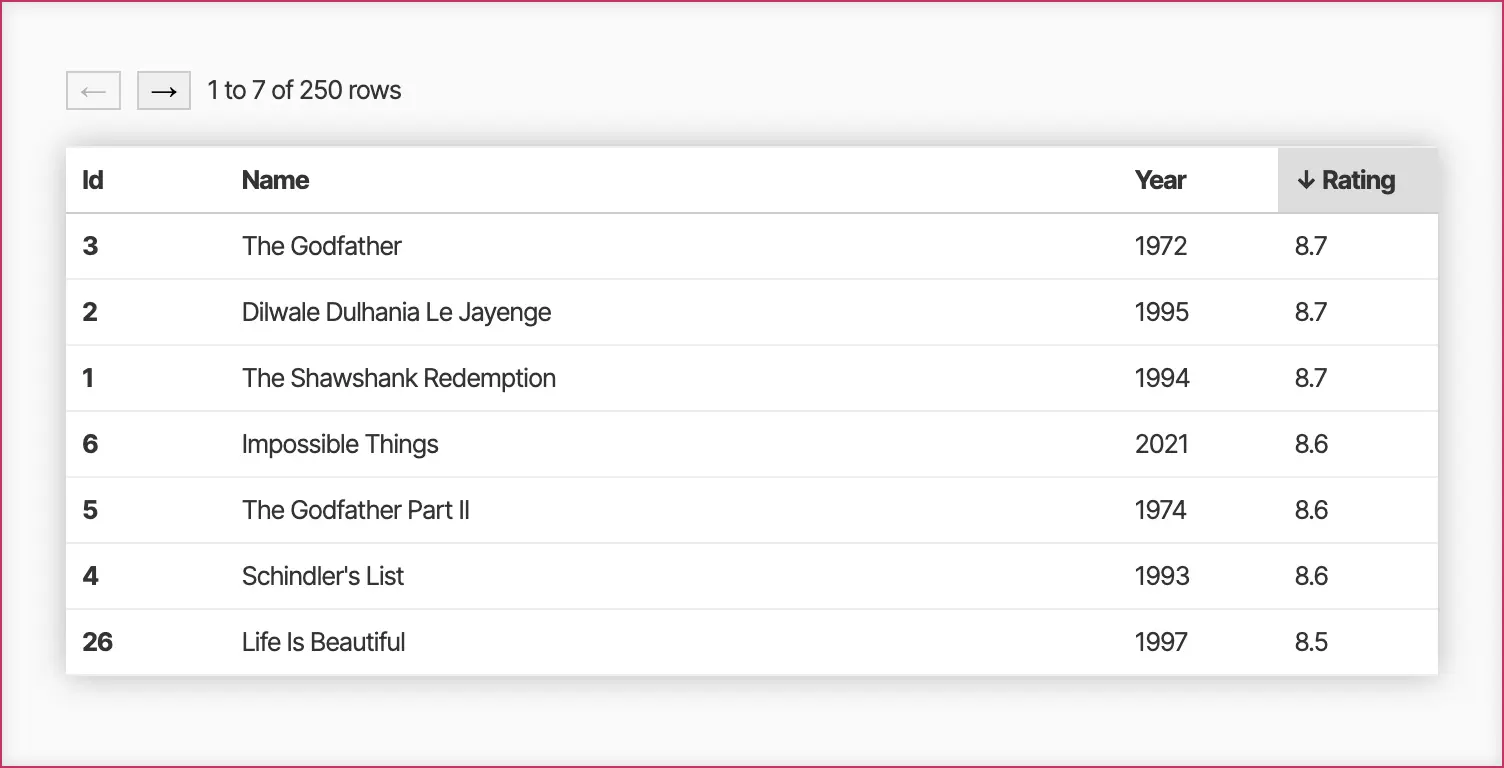Select The Shawshank Redemption row
The image size is (1504, 768).
(x=398, y=379)
